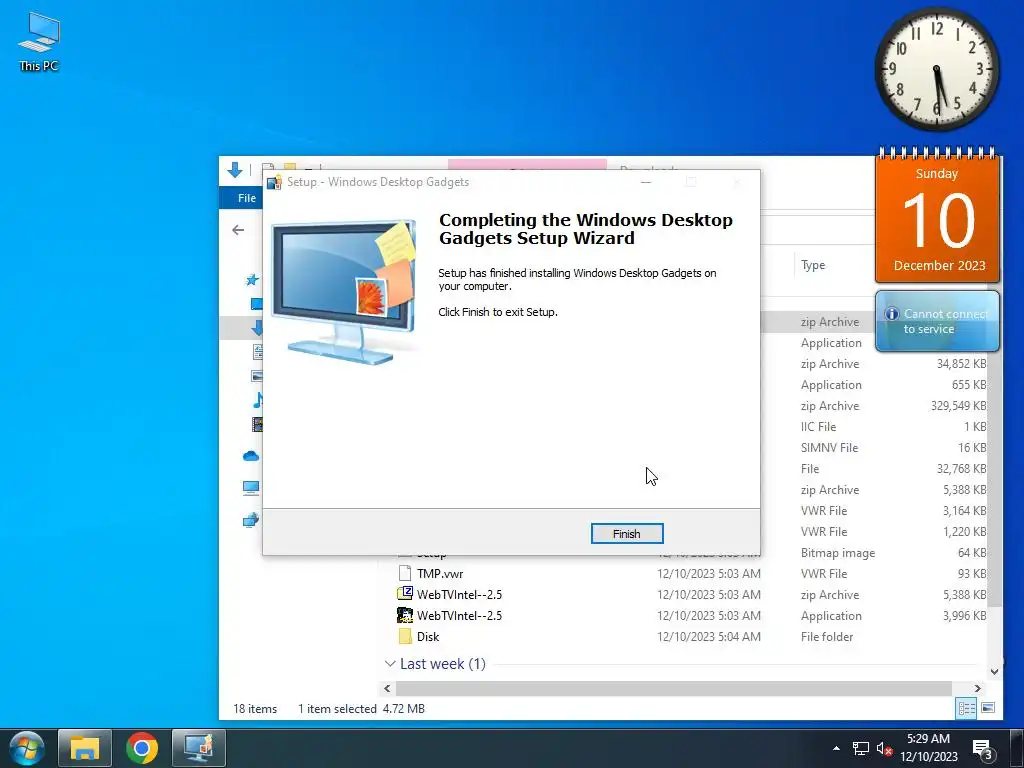
Task: Click the vertical scrollbar down arrow
Action: (x=995, y=671)
